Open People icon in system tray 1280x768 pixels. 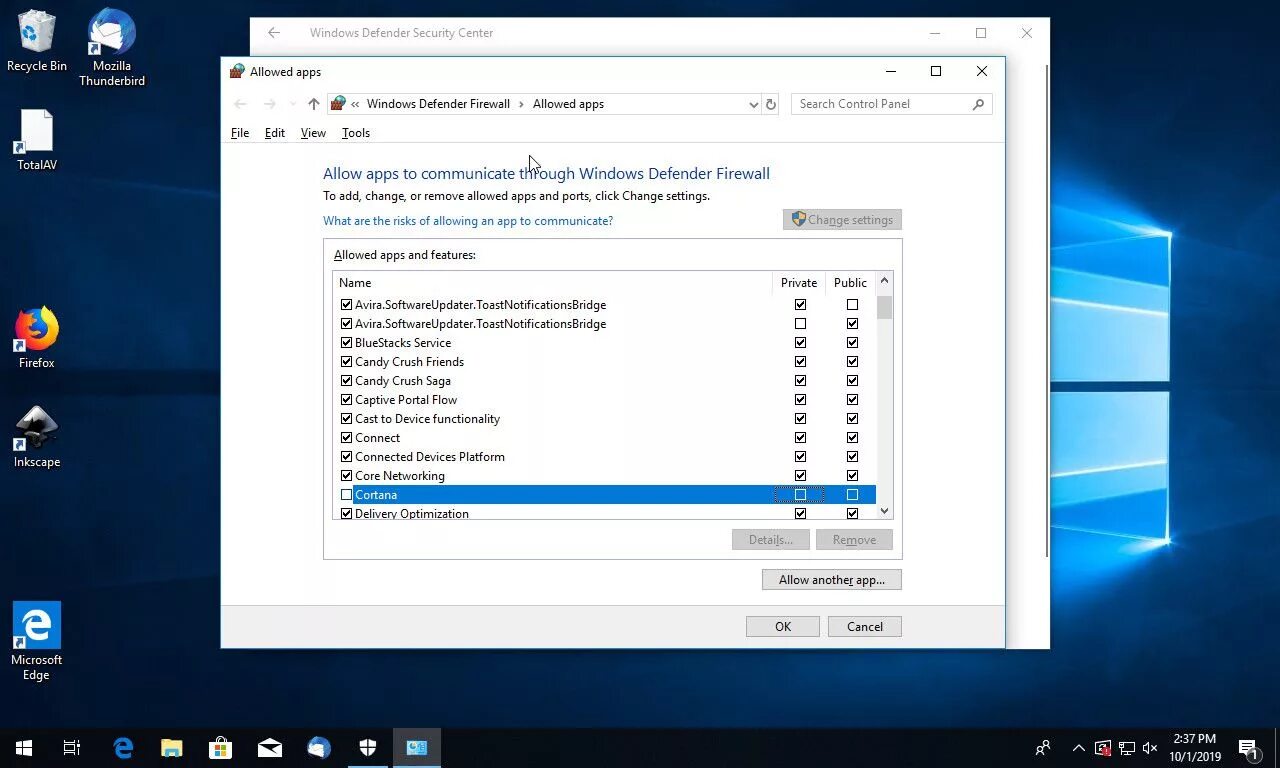pyautogui.click(x=1043, y=748)
